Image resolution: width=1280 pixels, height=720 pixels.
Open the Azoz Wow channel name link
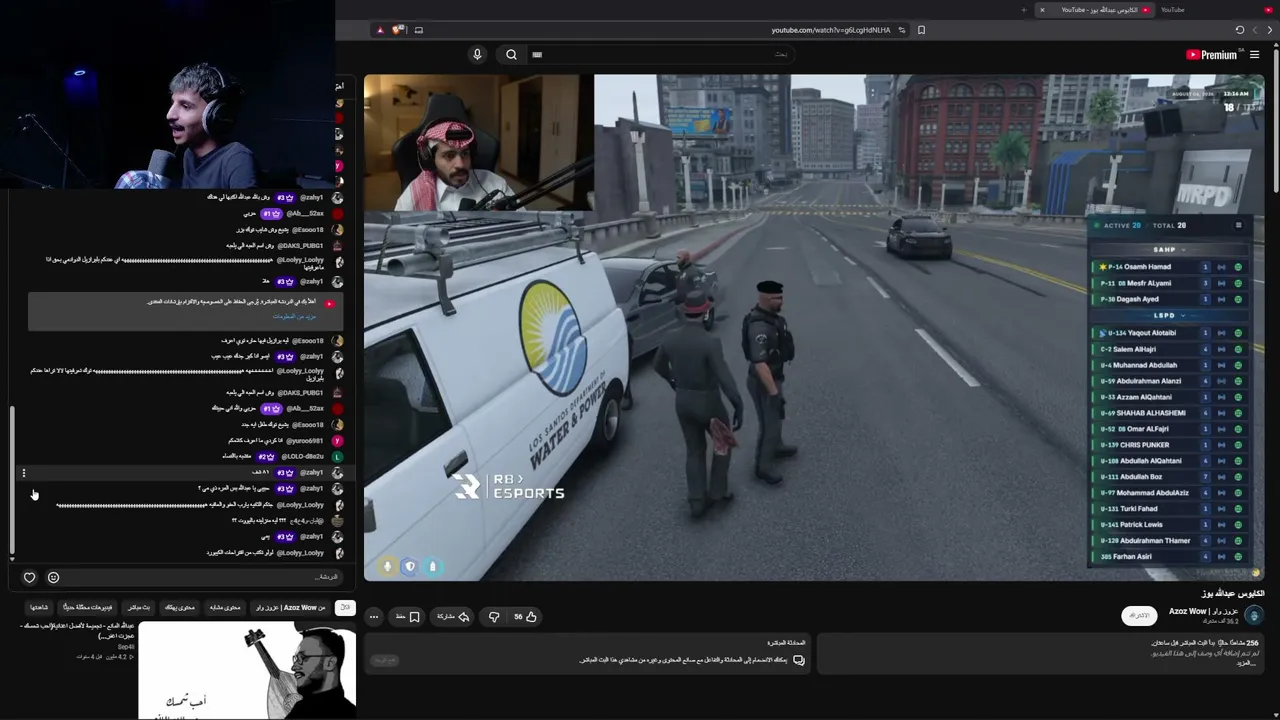tap(1203, 611)
